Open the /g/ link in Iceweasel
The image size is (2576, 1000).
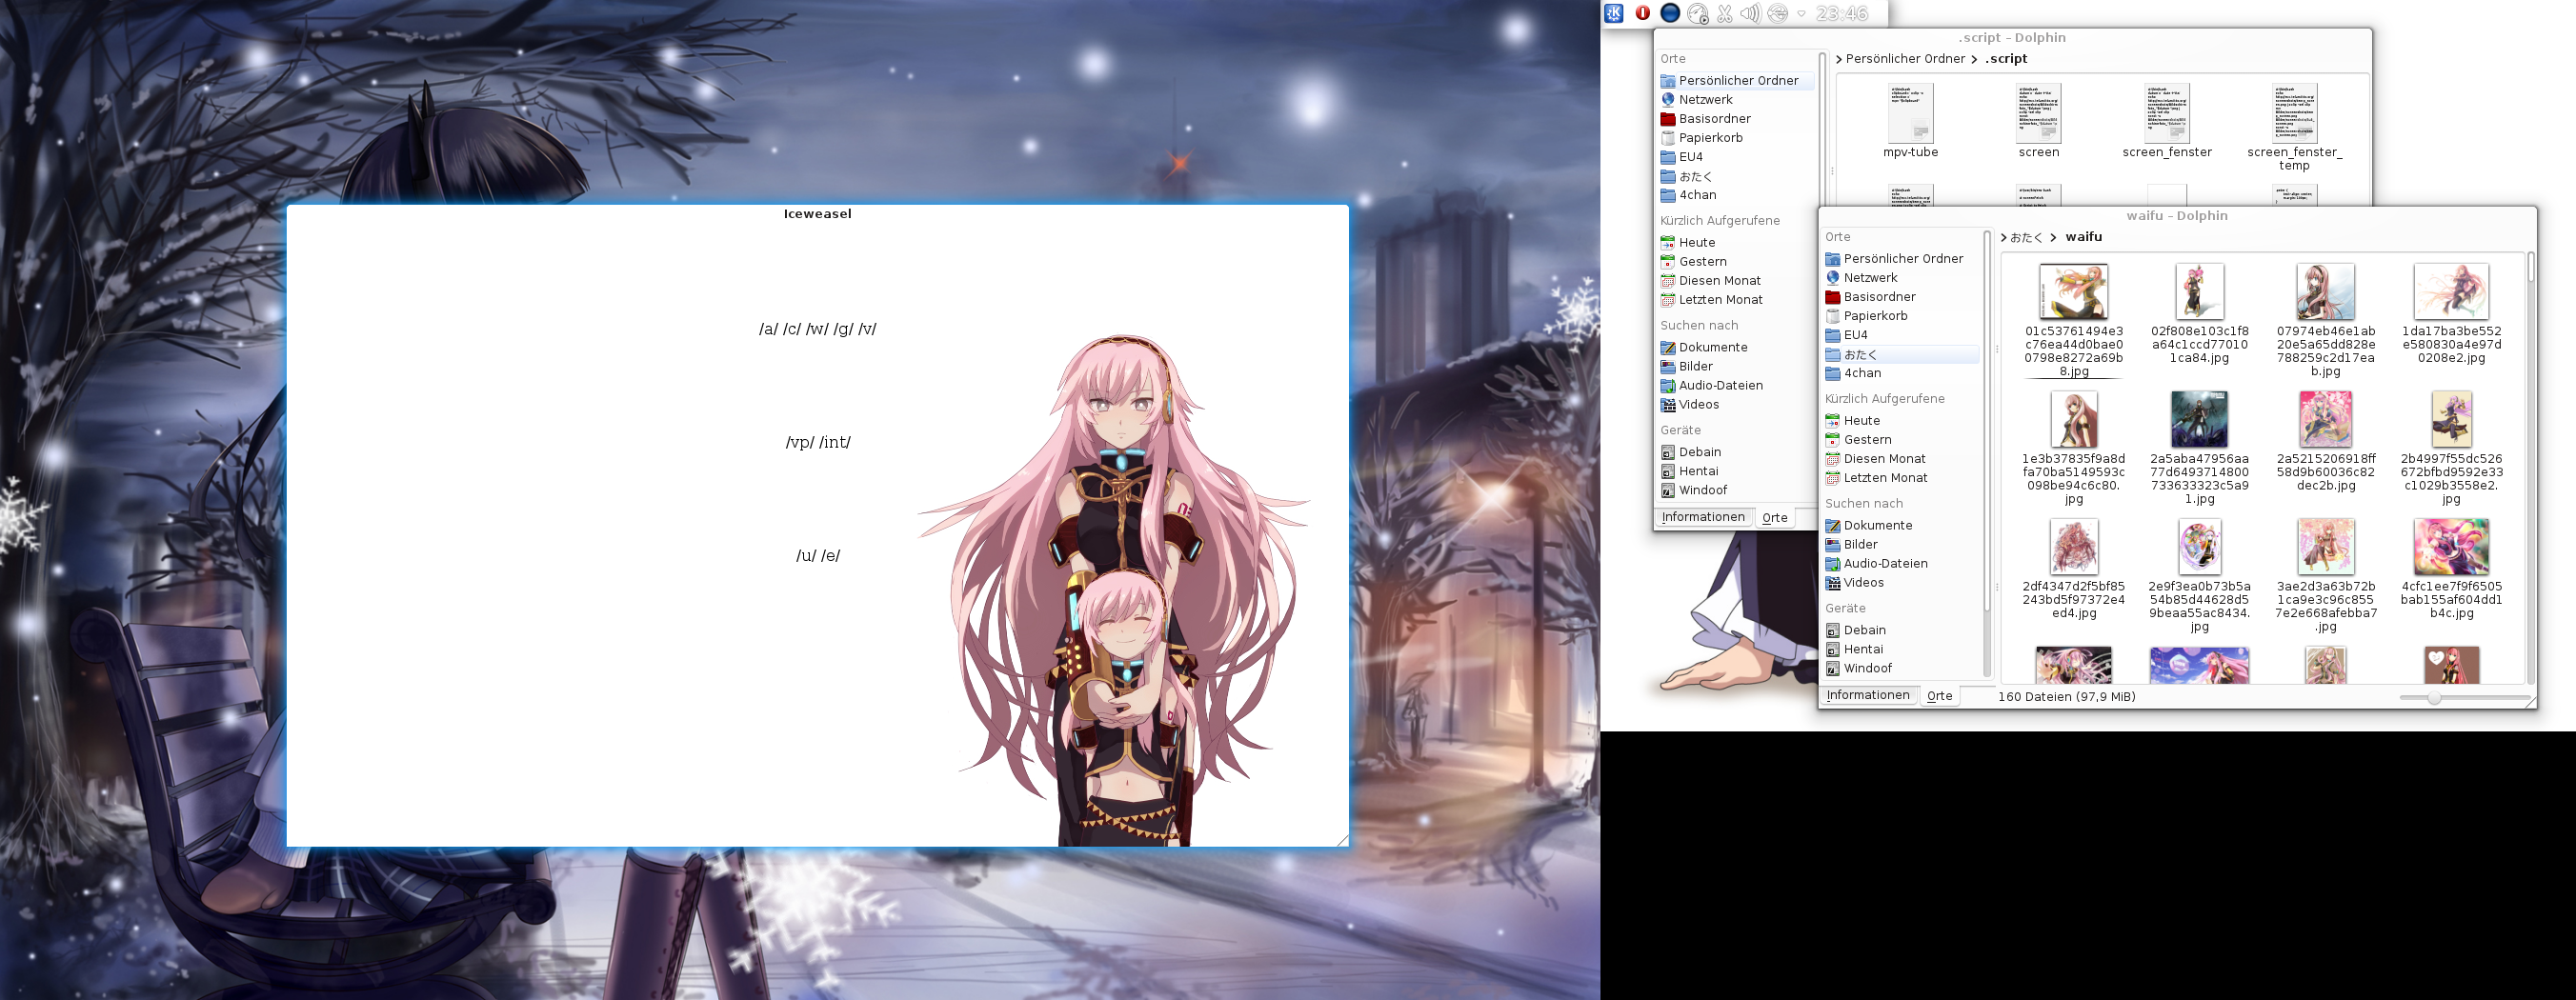pos(843,330)
